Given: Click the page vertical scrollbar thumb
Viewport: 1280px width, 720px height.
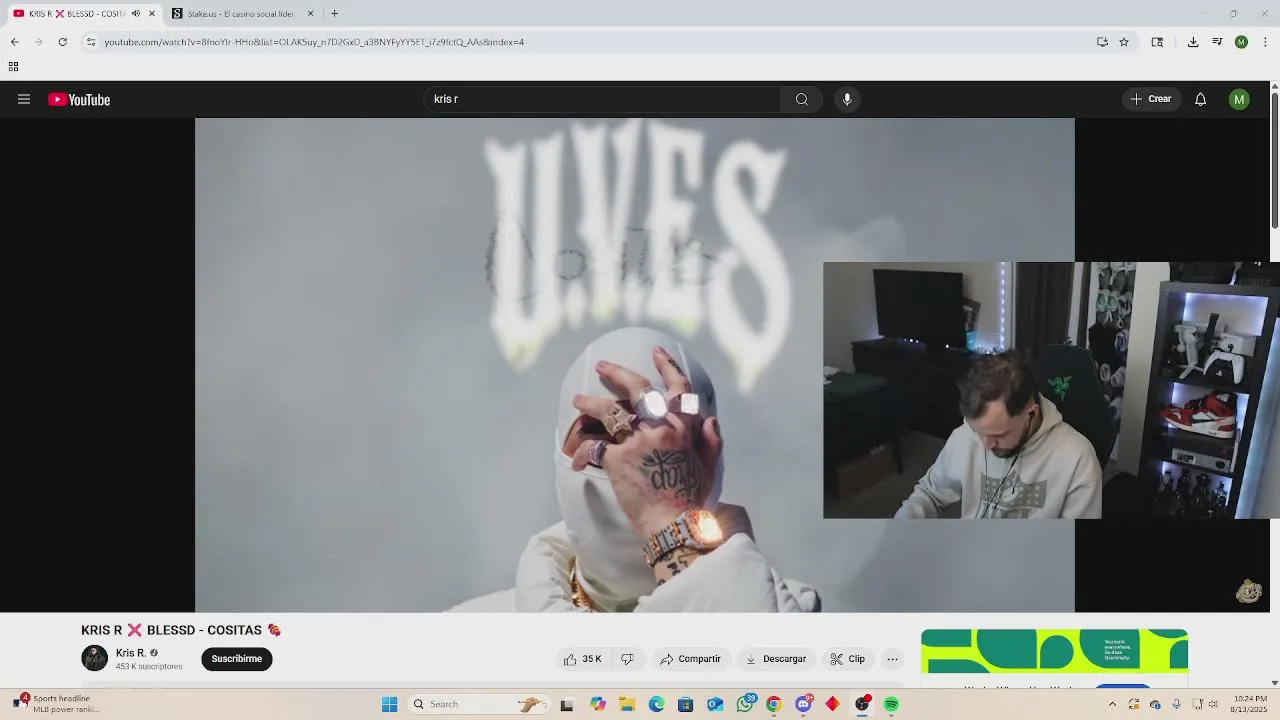Looking at the screenshot, I should tap(1274, 160).
